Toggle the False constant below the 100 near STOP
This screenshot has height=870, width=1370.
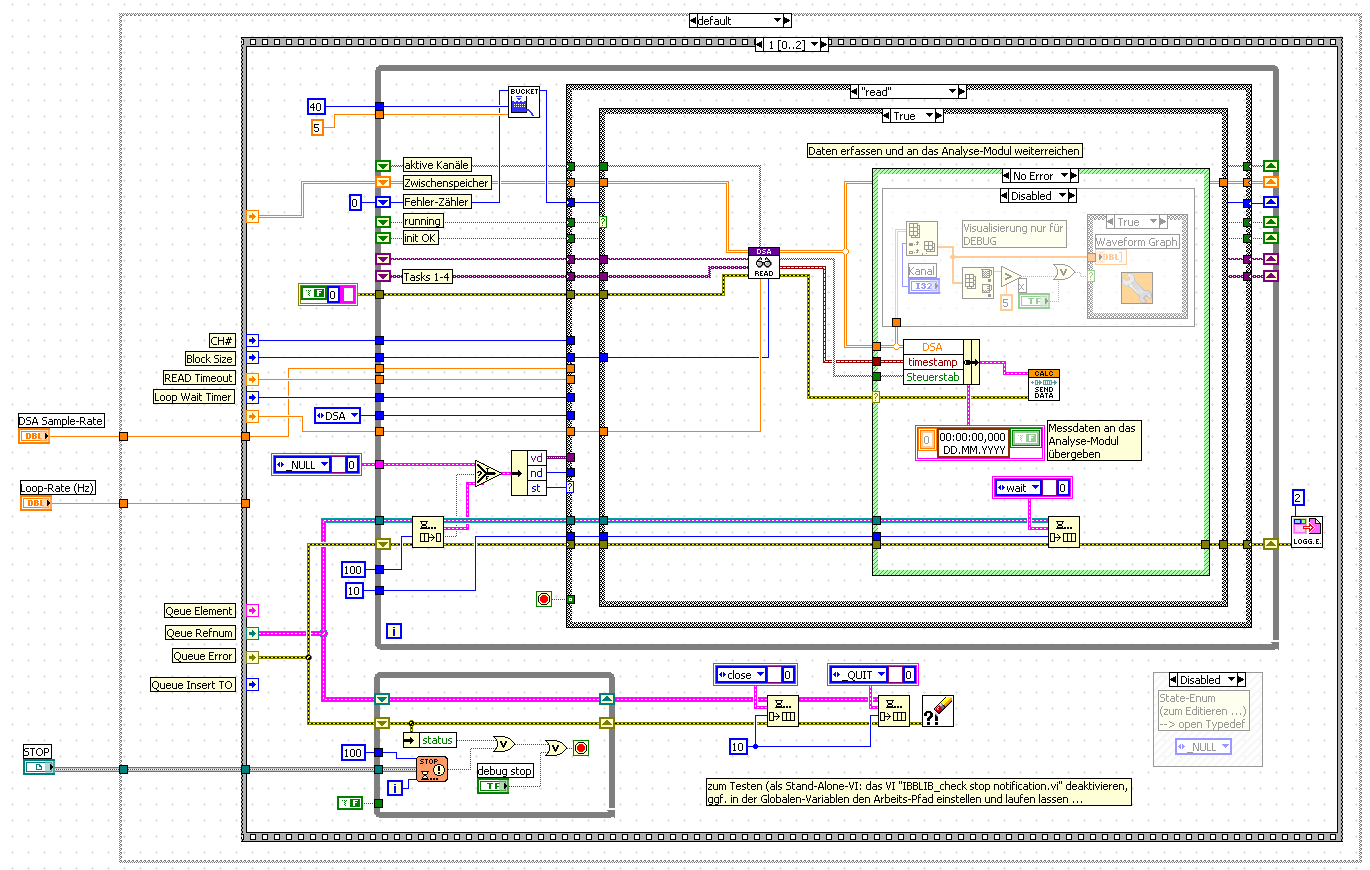[x=350, y=803]
